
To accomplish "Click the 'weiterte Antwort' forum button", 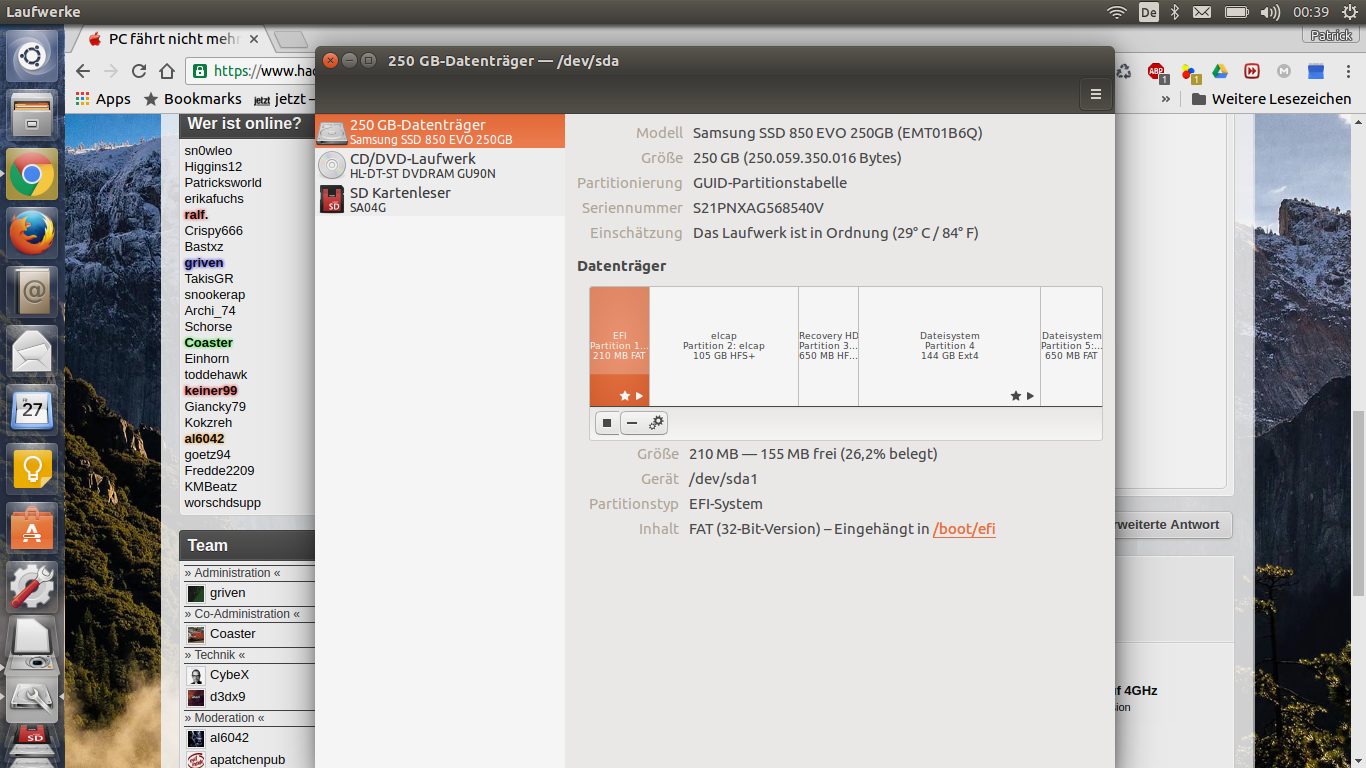I will click(x=1173, y=525).
